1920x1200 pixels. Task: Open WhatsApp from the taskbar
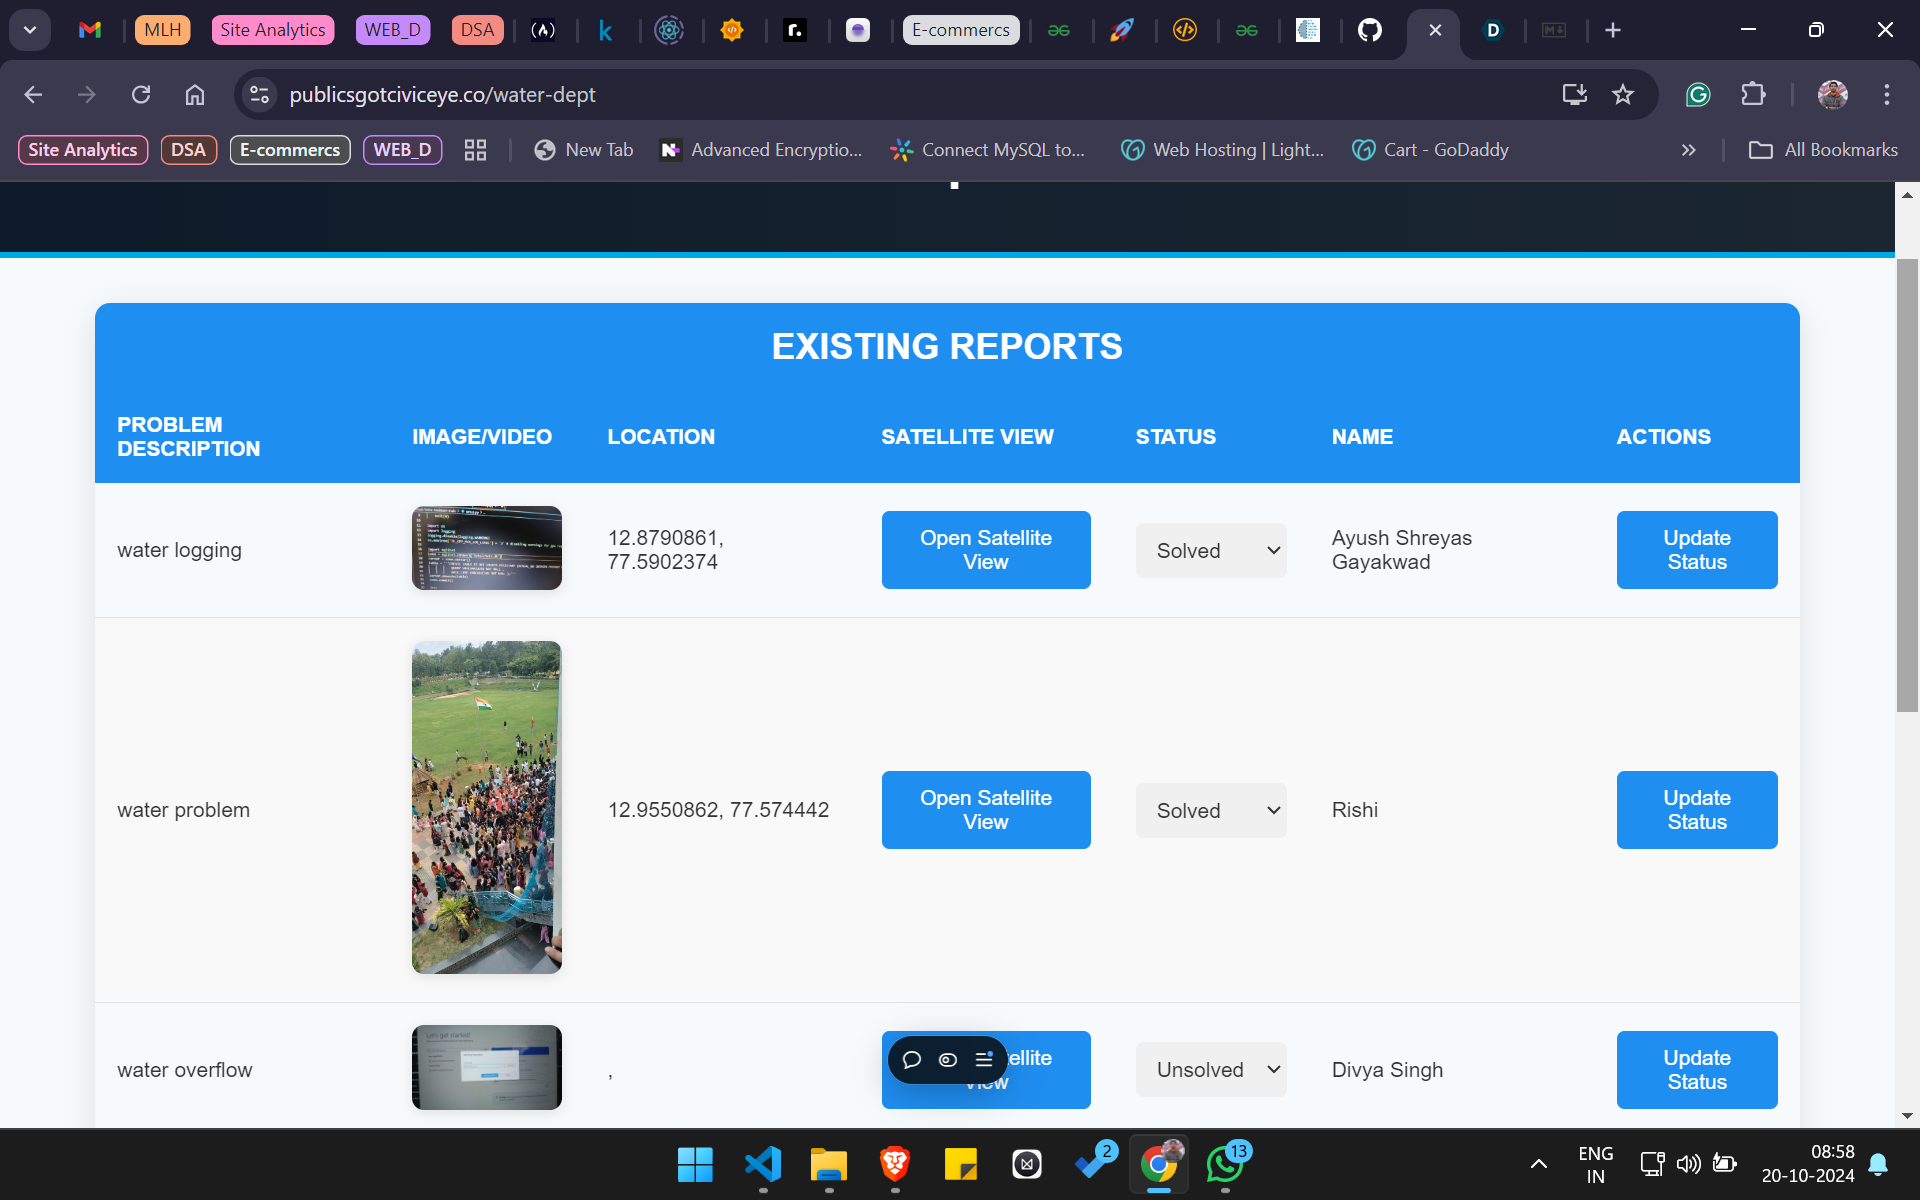pos(1225,1164)
